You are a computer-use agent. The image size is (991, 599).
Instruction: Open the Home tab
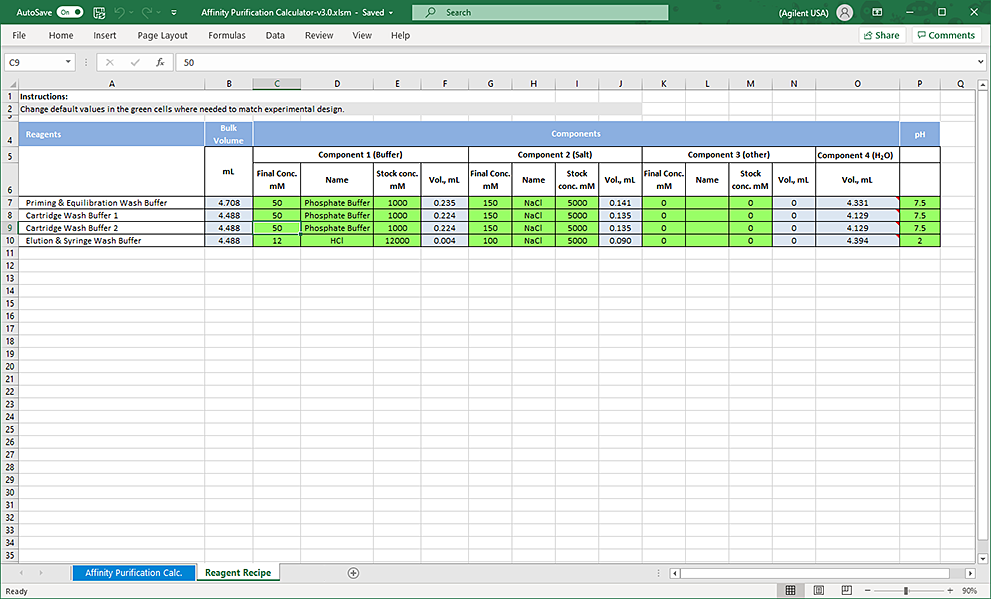pyautogui.click(x=61, y=35)
